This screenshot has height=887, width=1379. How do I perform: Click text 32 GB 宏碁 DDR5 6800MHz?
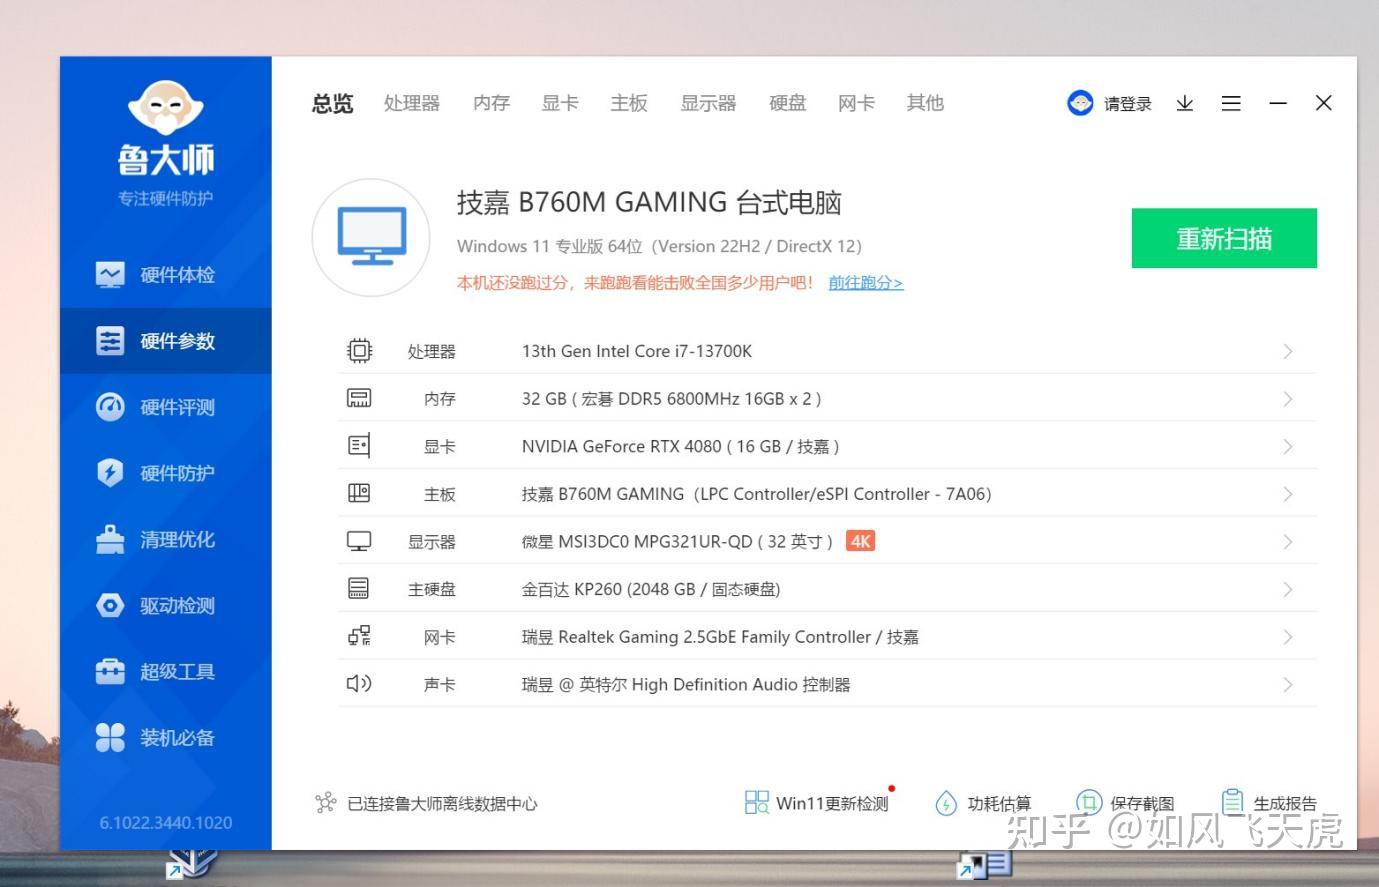(671, 399)
